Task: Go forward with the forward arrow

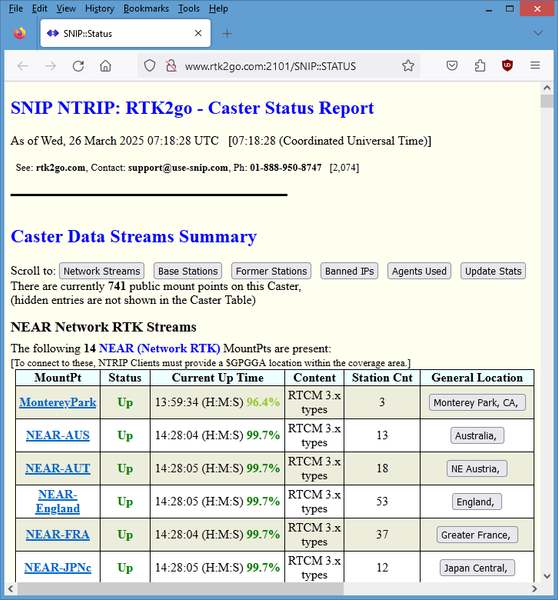Action: (x=51, y=66)
